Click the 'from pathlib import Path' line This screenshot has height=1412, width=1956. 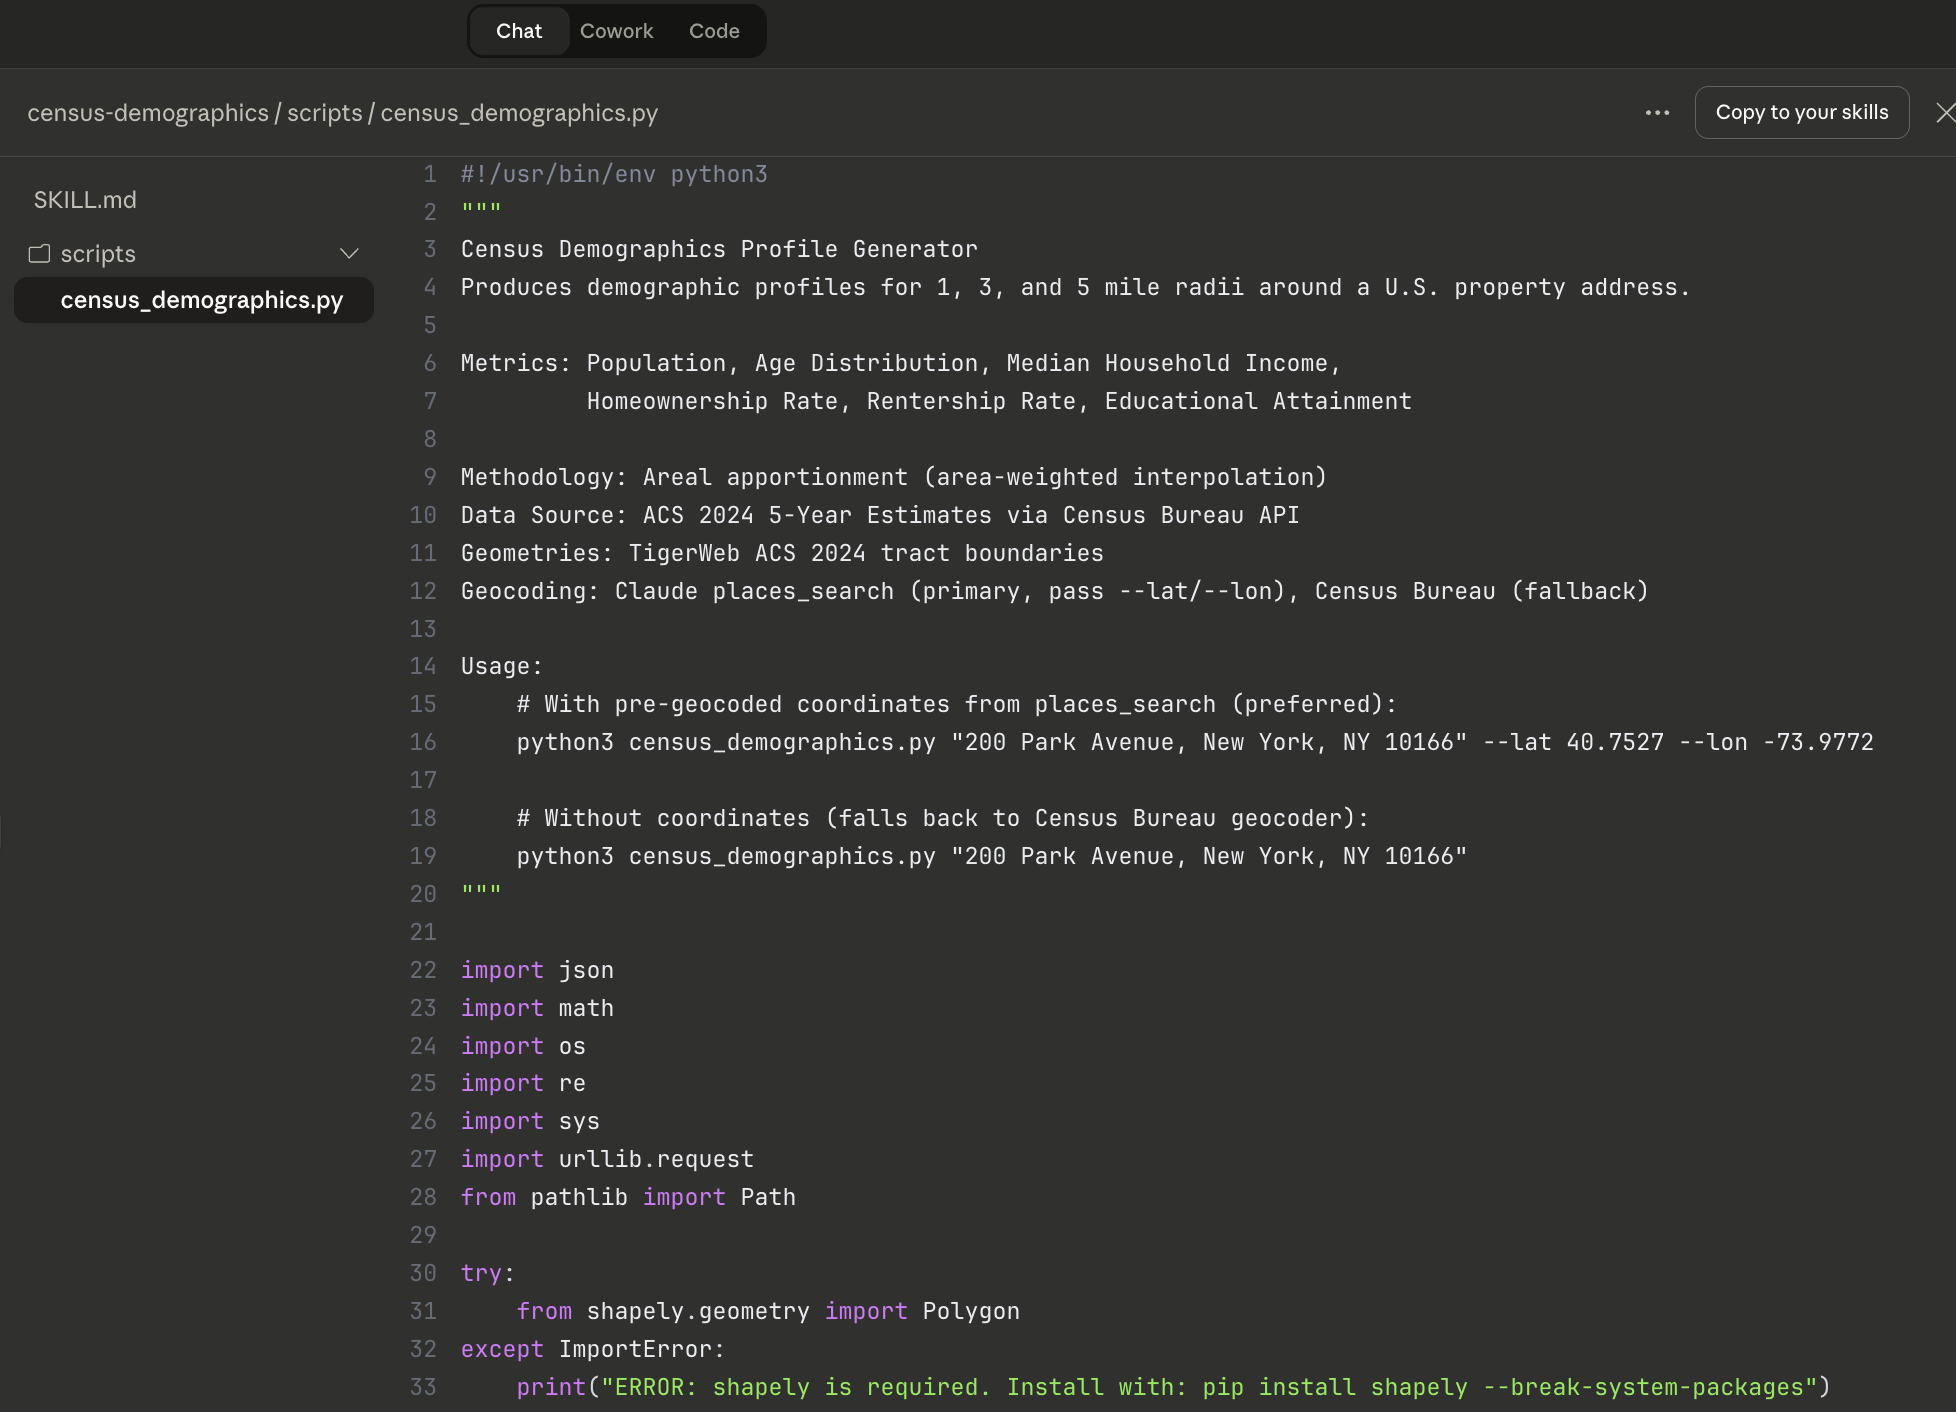[628, 1197]
